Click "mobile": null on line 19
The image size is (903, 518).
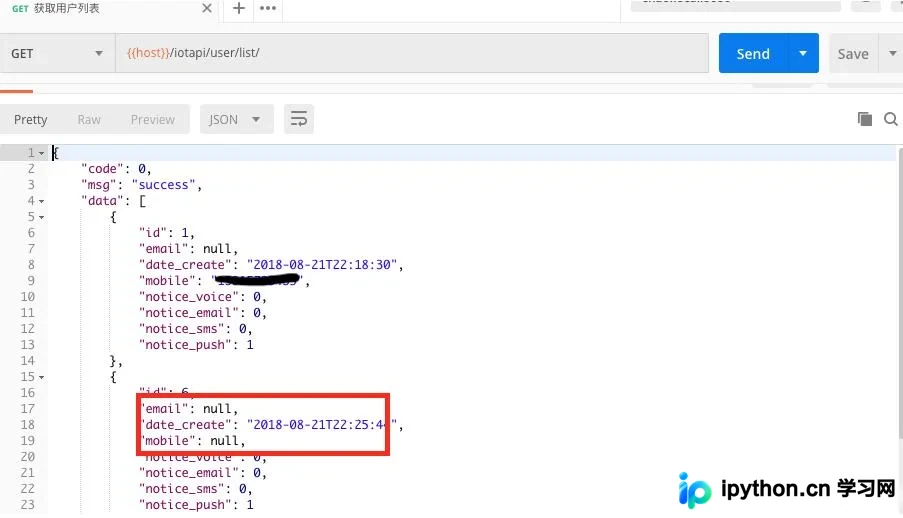[x=193, y=441]
